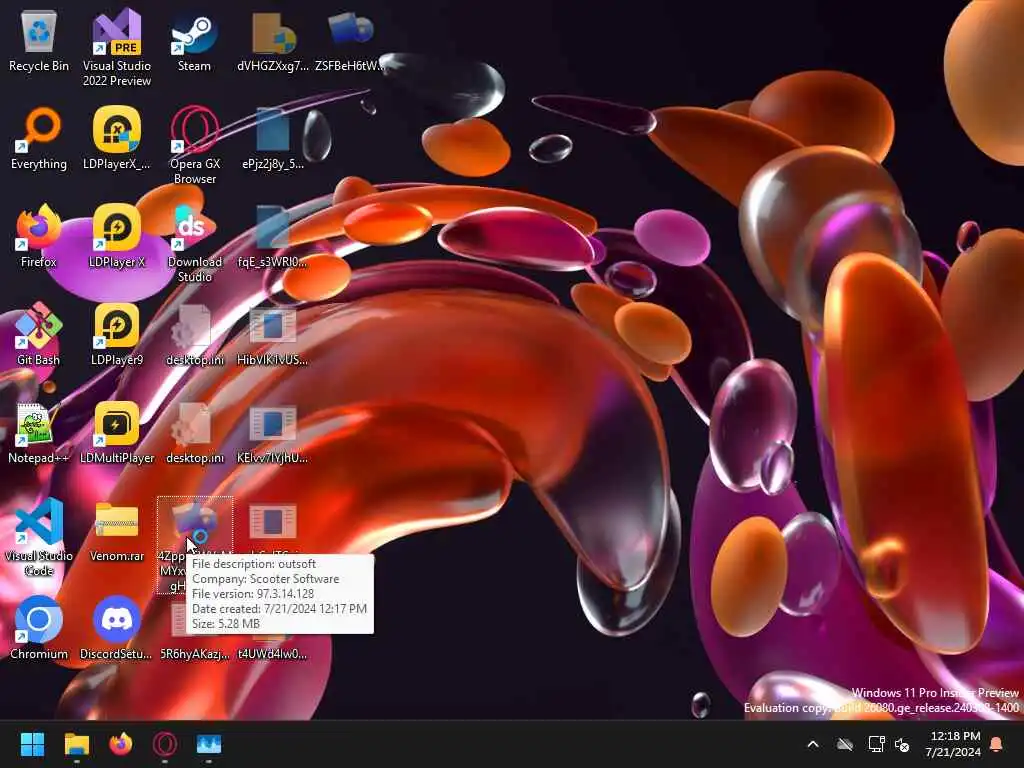The height and width of the screenshot is (768, 1024).
Task: Open the Windows Start menu
Action: click(x=32, y=744)
